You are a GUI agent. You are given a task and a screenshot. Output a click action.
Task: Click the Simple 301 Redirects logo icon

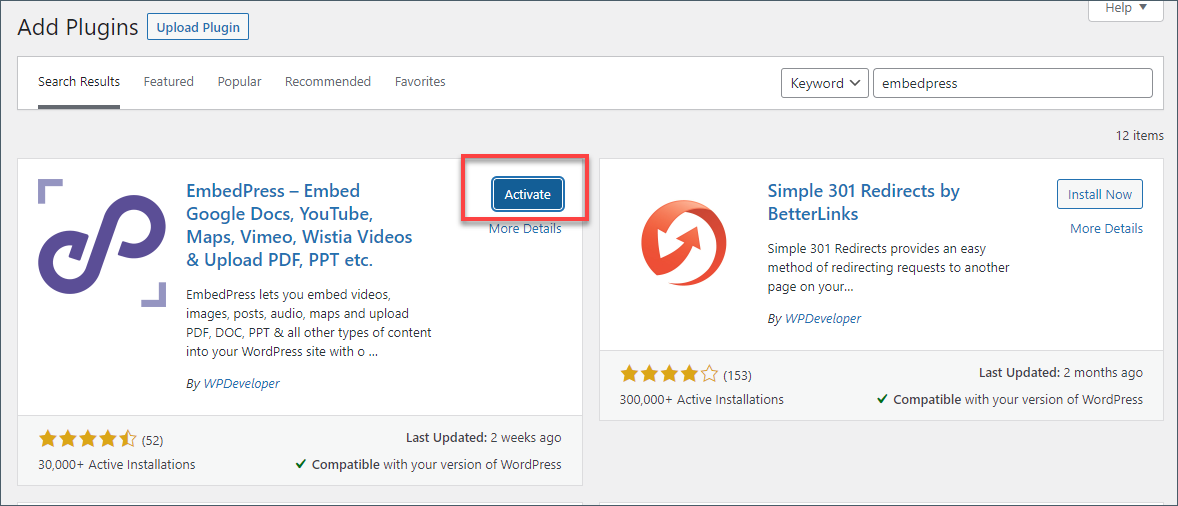(684, 243)
